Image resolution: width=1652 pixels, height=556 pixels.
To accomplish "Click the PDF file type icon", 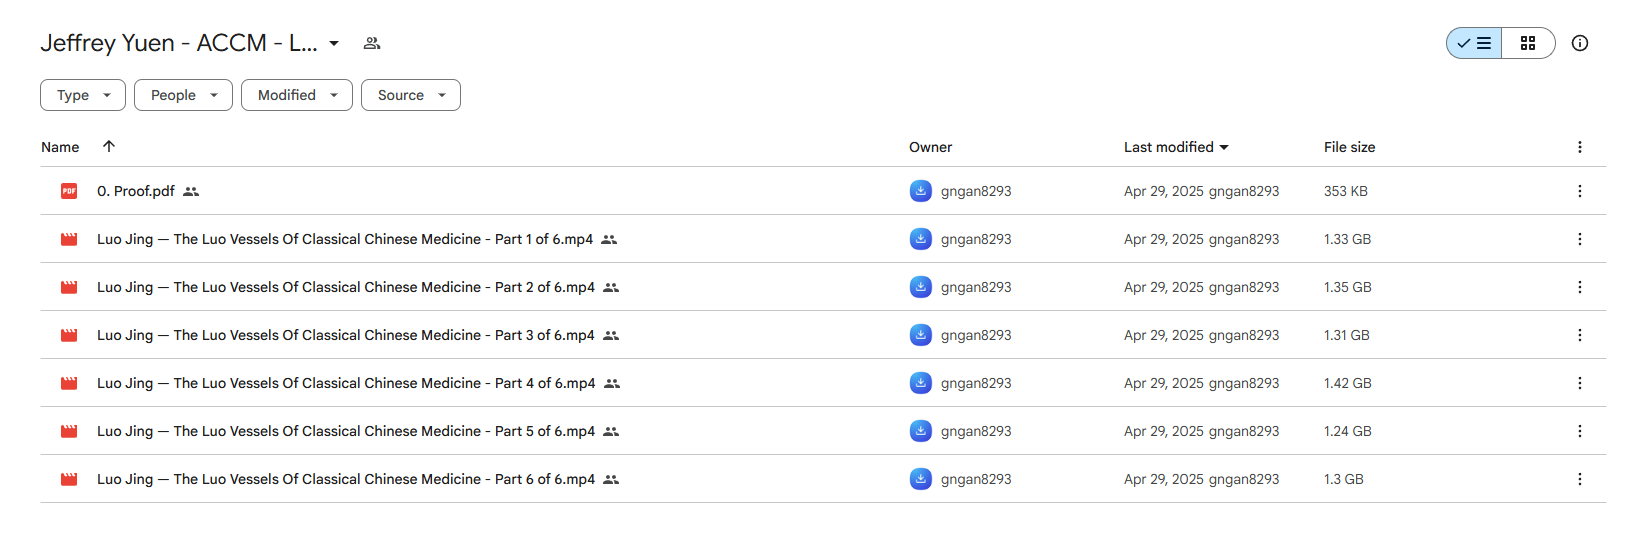I will pos(69,191).
